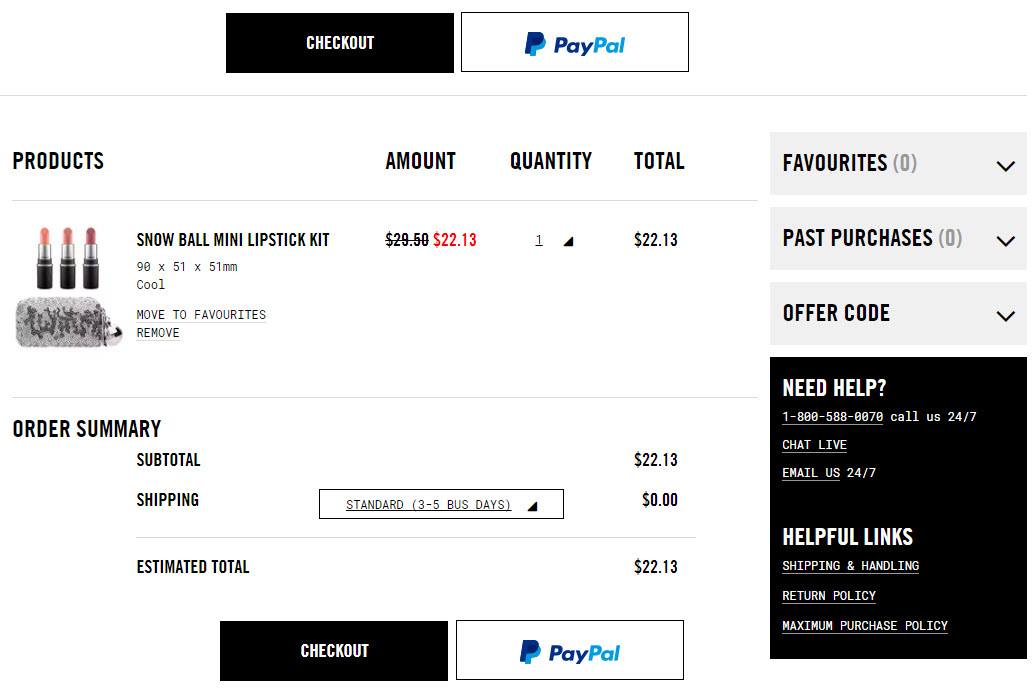1036x691 pixels.
Task: Open the Standard shipping method dropdown
Action: click(x=441, y=504)
